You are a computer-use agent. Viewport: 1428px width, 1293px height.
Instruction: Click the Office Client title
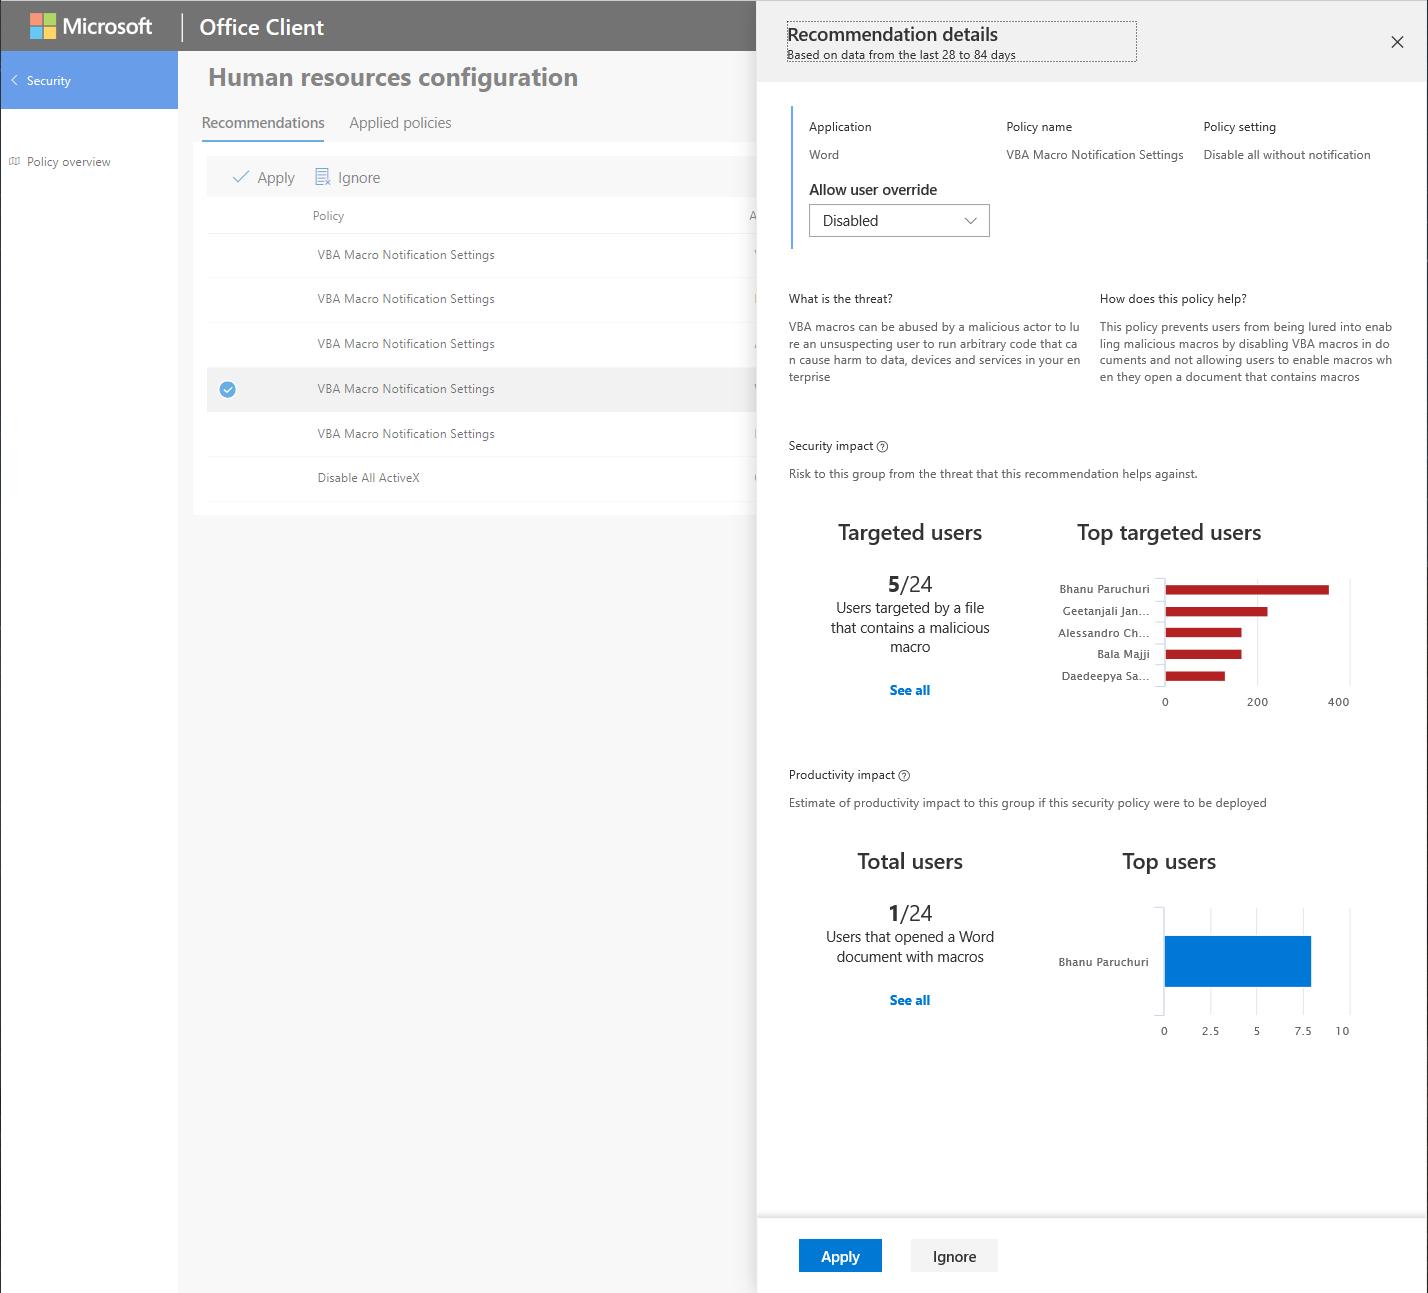tap(261, 27)
